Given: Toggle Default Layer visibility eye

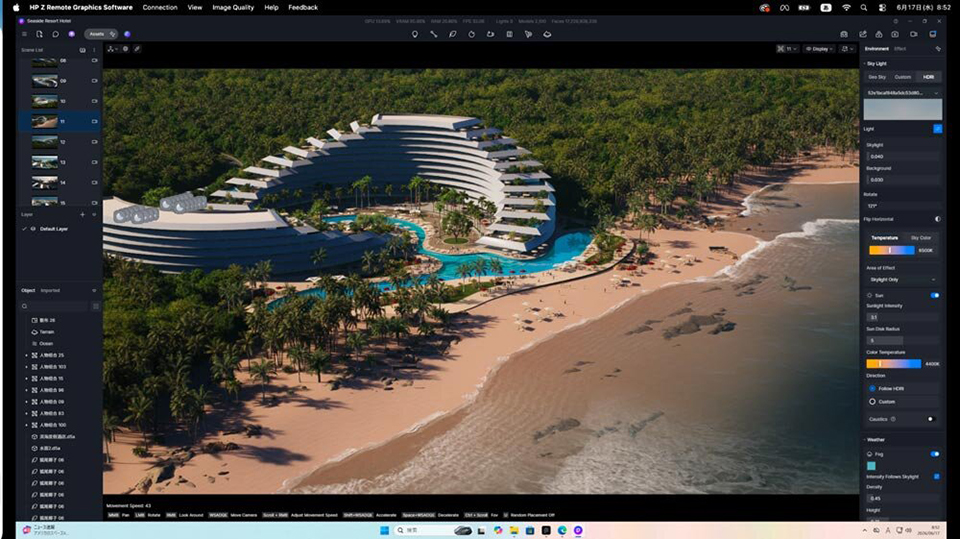Looking at the screenshot, I should pyautogui.click(x=33, y=228).
